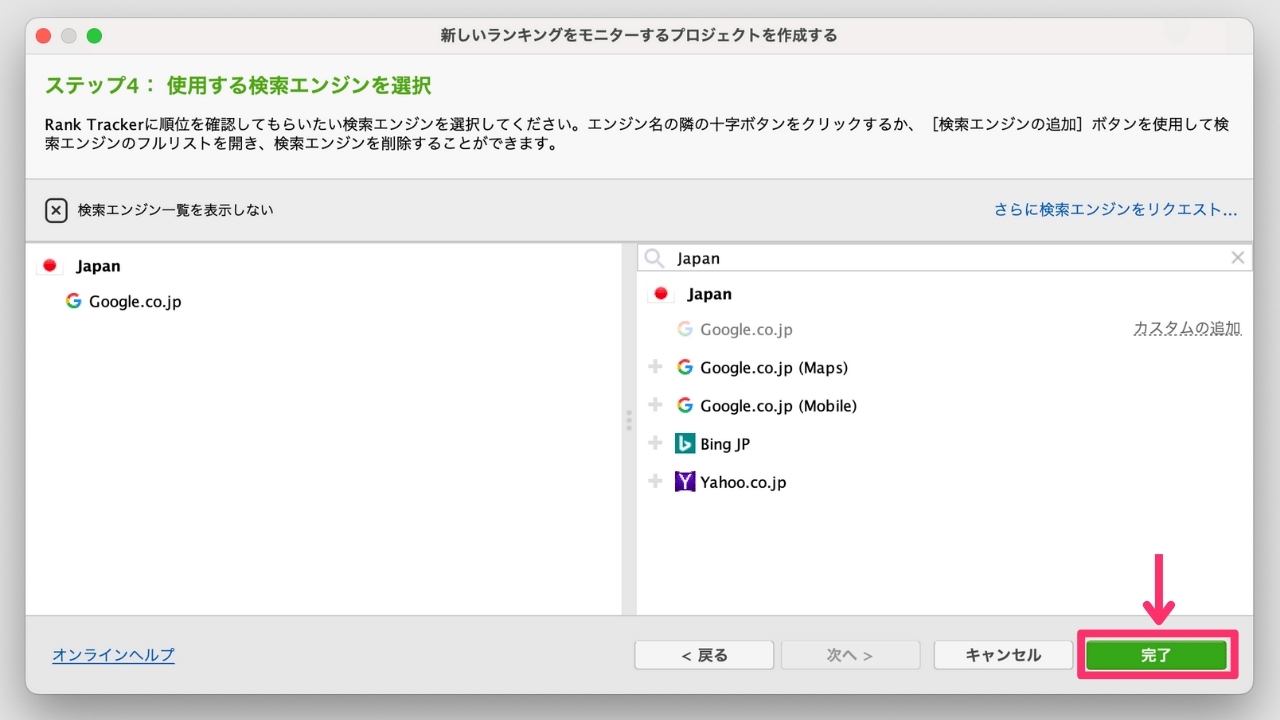1280x720 pixels.
Task: Click Japan flag icon in the left panel
Action: coord(49,266)
